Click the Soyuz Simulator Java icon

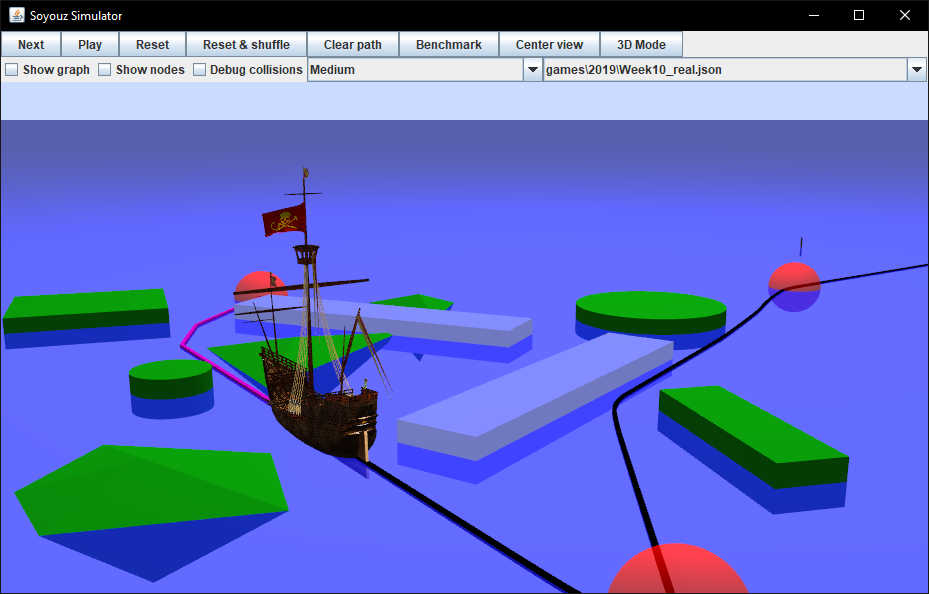[x=17, y=15]
